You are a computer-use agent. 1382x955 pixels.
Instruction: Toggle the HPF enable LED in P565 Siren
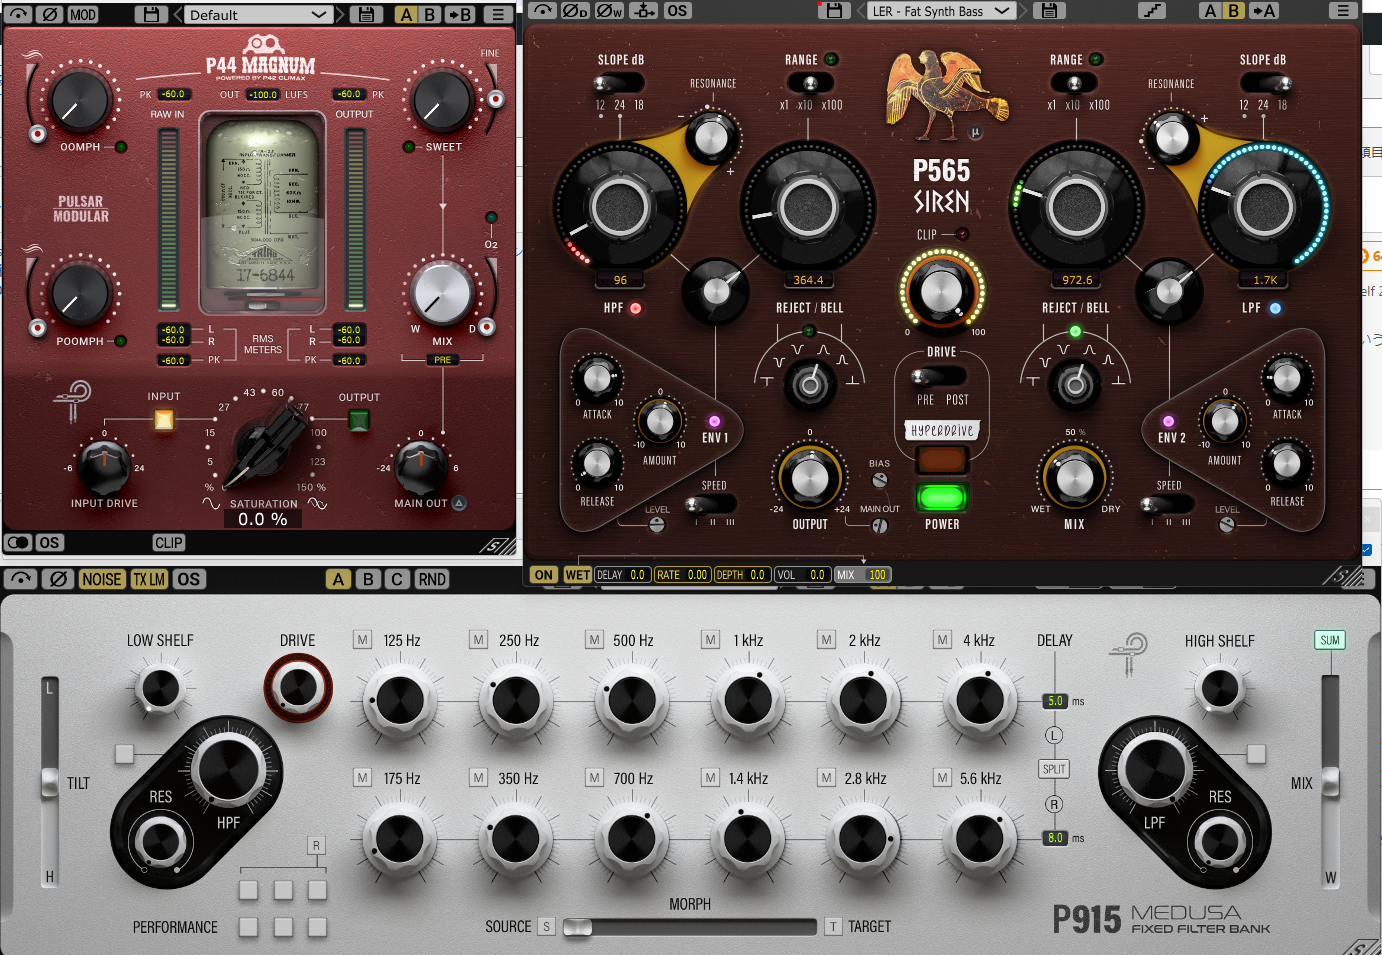pos(635,308)
